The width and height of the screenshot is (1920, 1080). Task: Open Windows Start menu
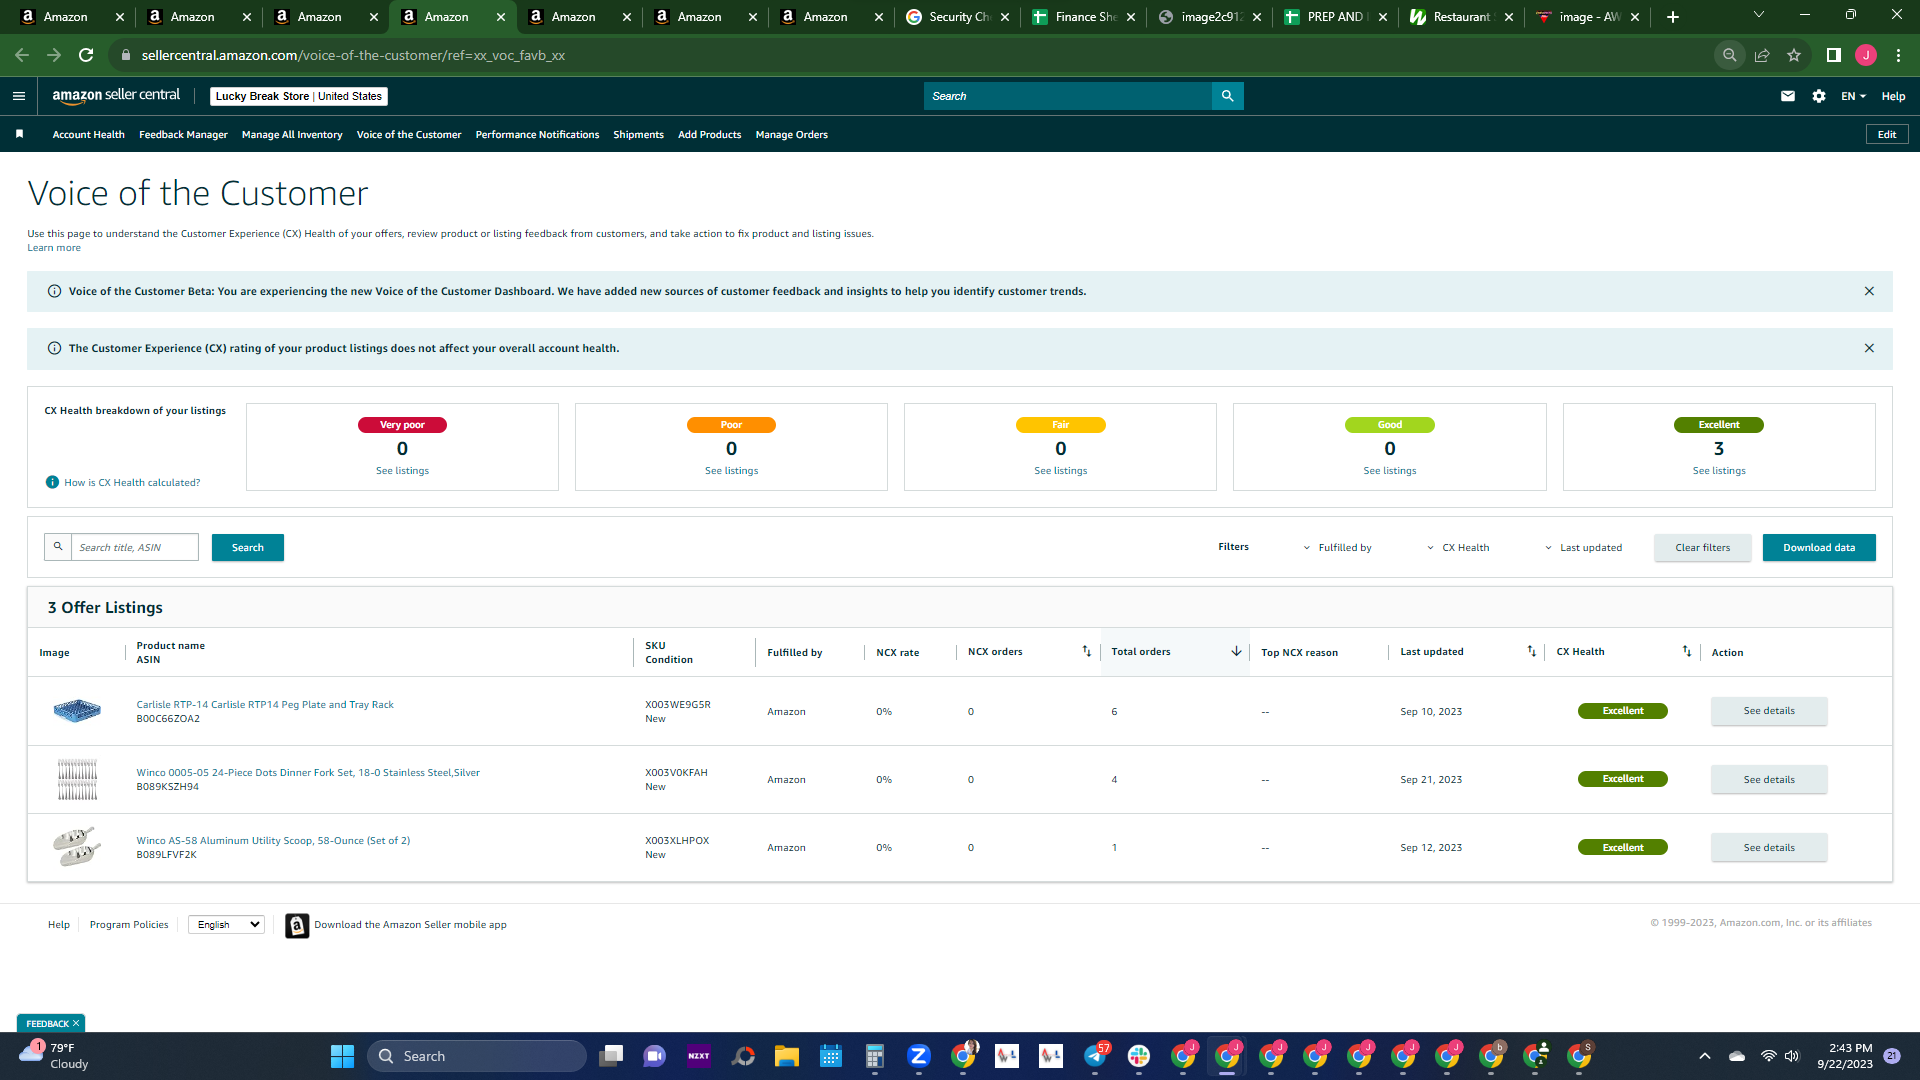[x=342, y=1056]
